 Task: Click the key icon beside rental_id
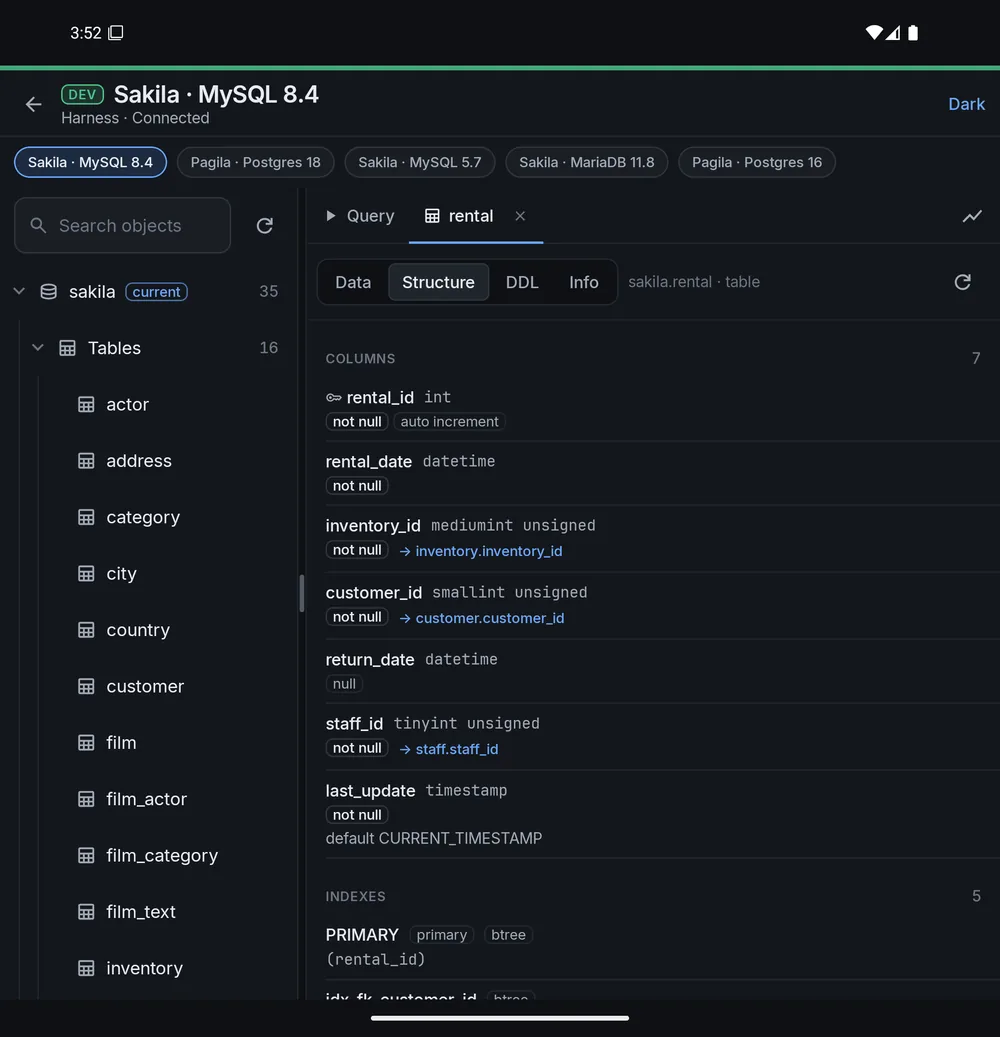[333, 397]
